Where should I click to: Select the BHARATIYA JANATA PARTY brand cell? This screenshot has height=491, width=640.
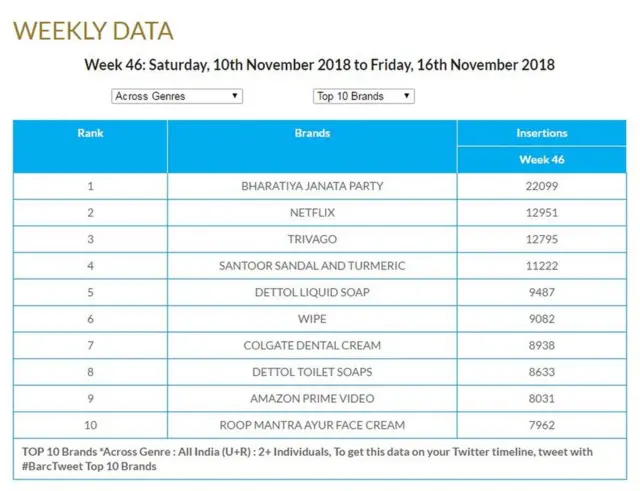coord(312,186)
